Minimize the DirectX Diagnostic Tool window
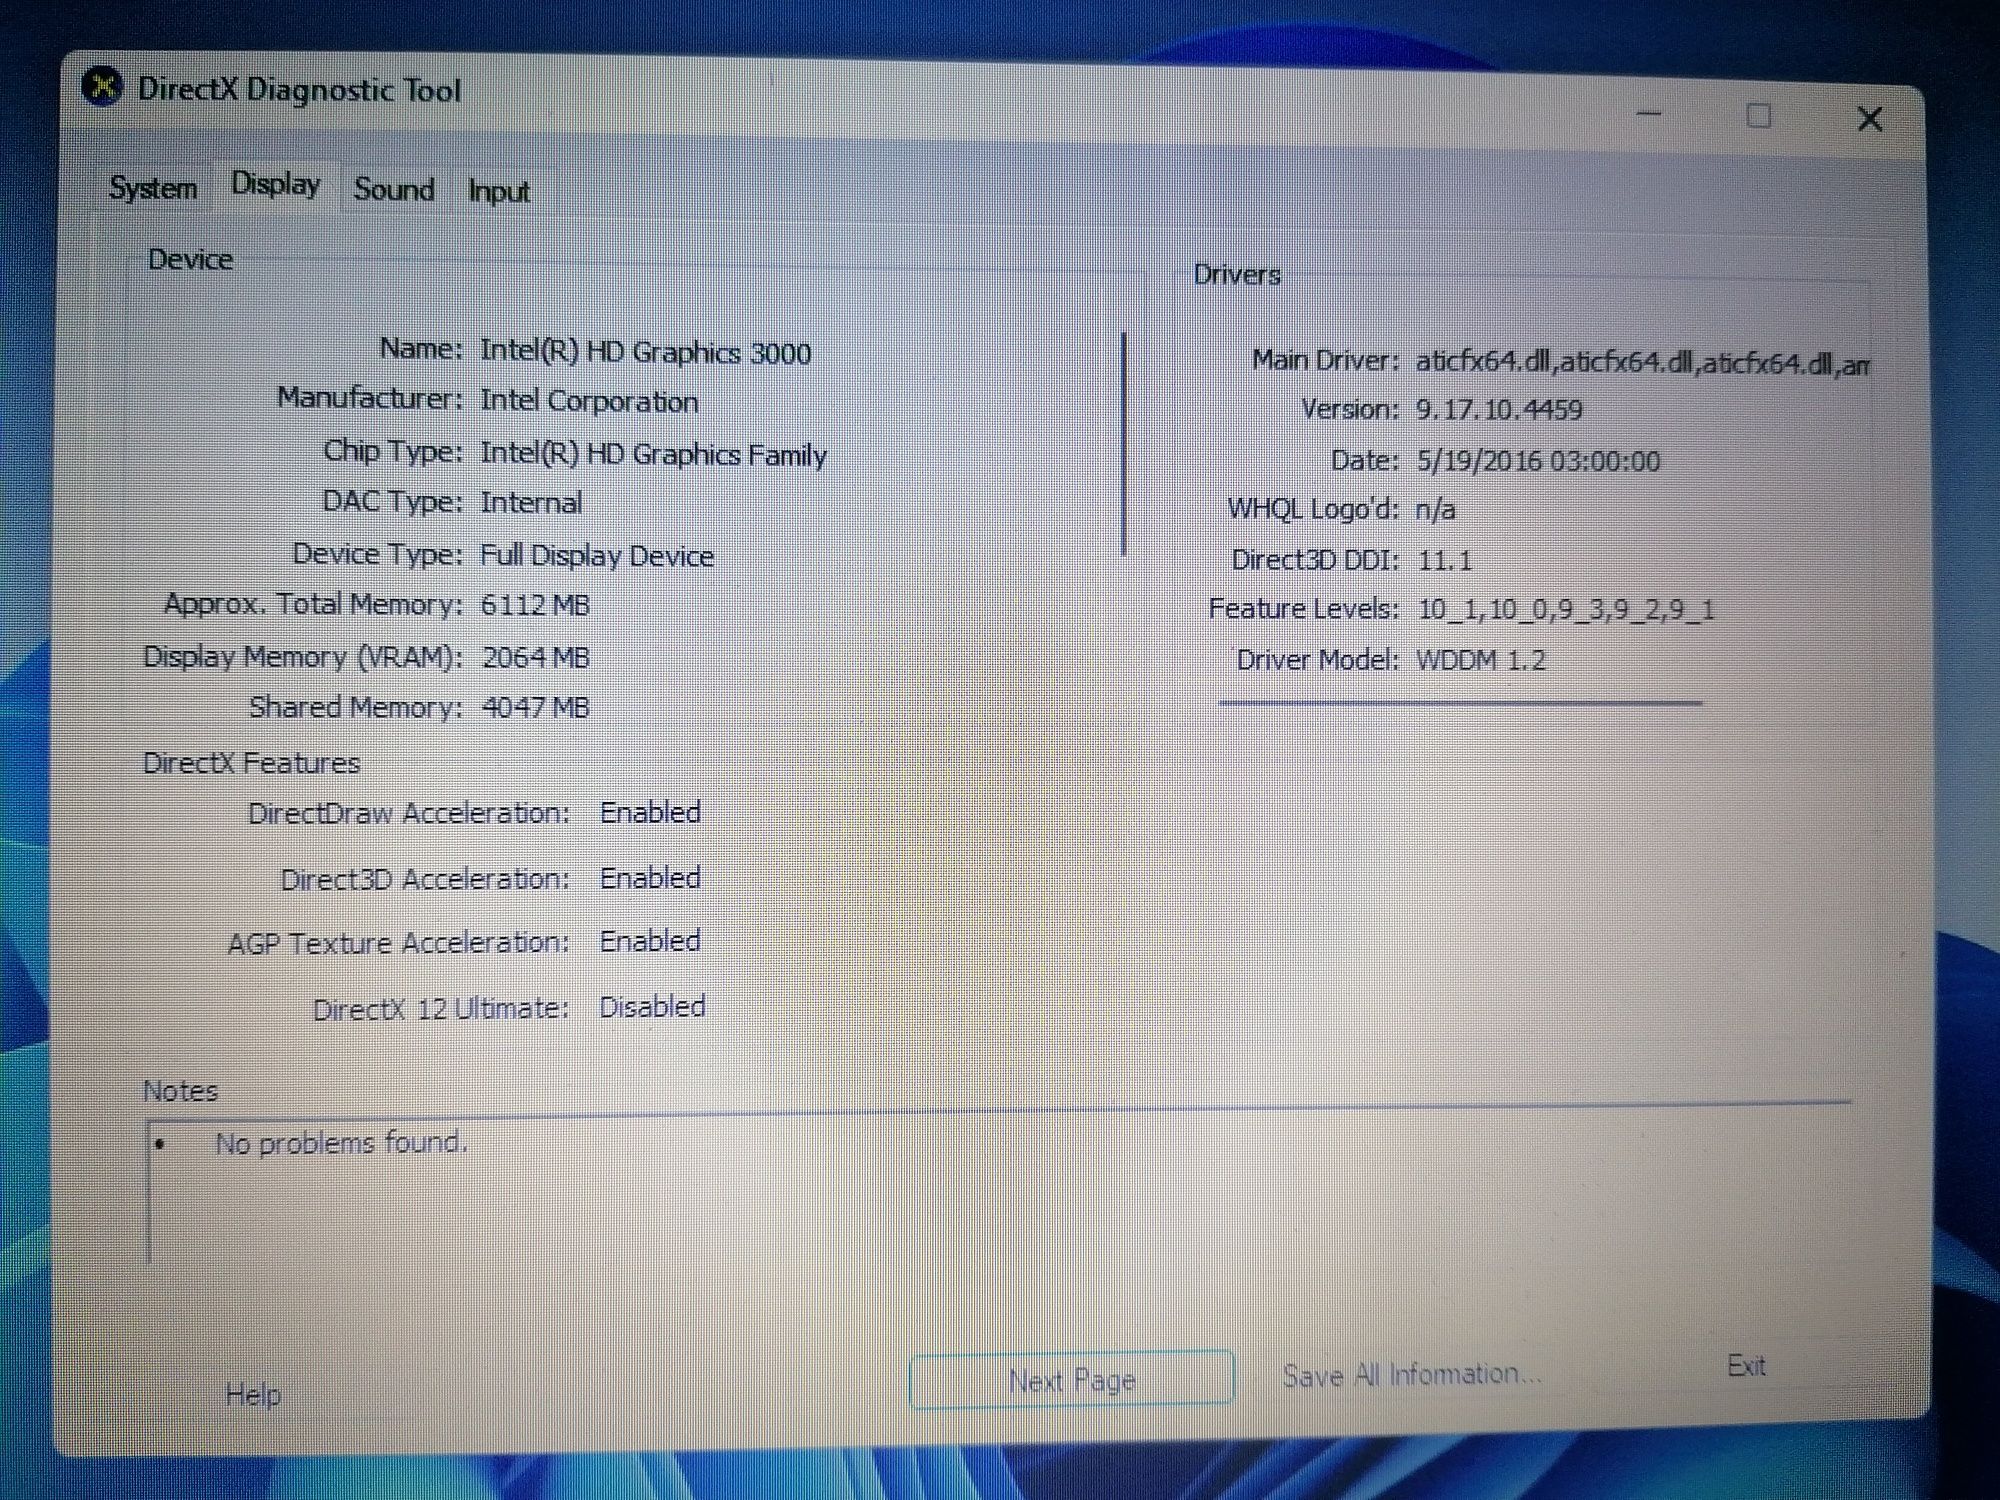The height and width of the screenshot is (1500, 2000). click(x=1649, y=114)
